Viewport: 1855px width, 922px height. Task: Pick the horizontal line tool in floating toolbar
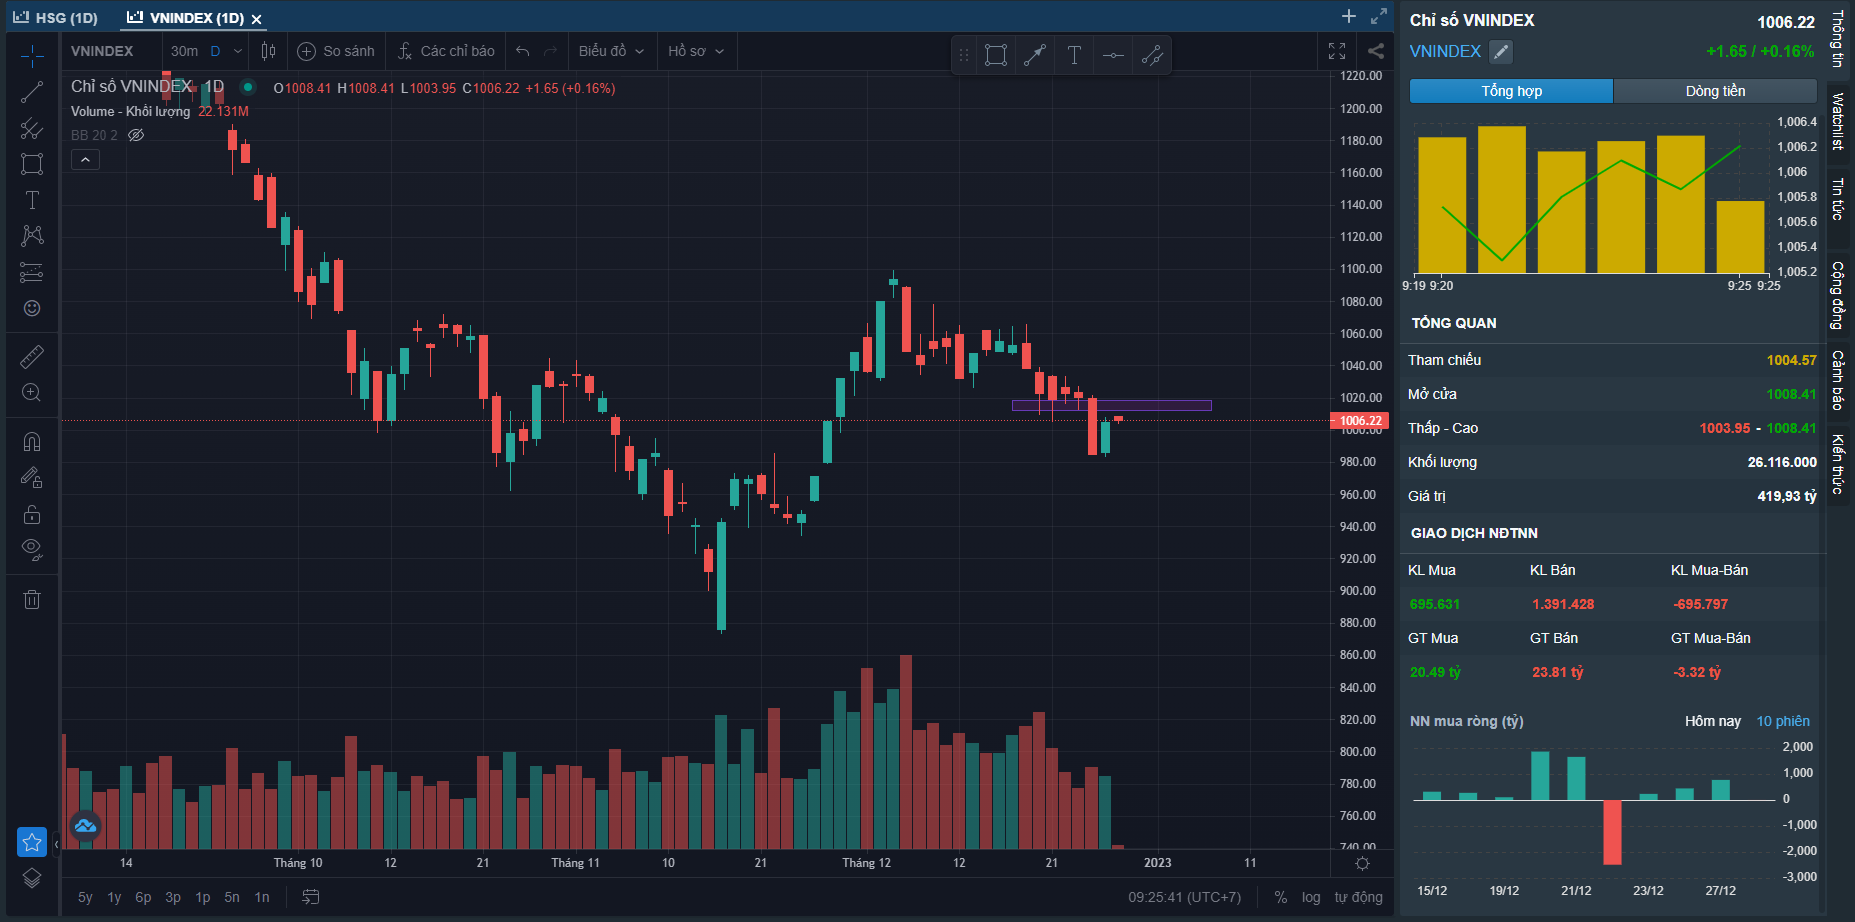[1113, 55]
